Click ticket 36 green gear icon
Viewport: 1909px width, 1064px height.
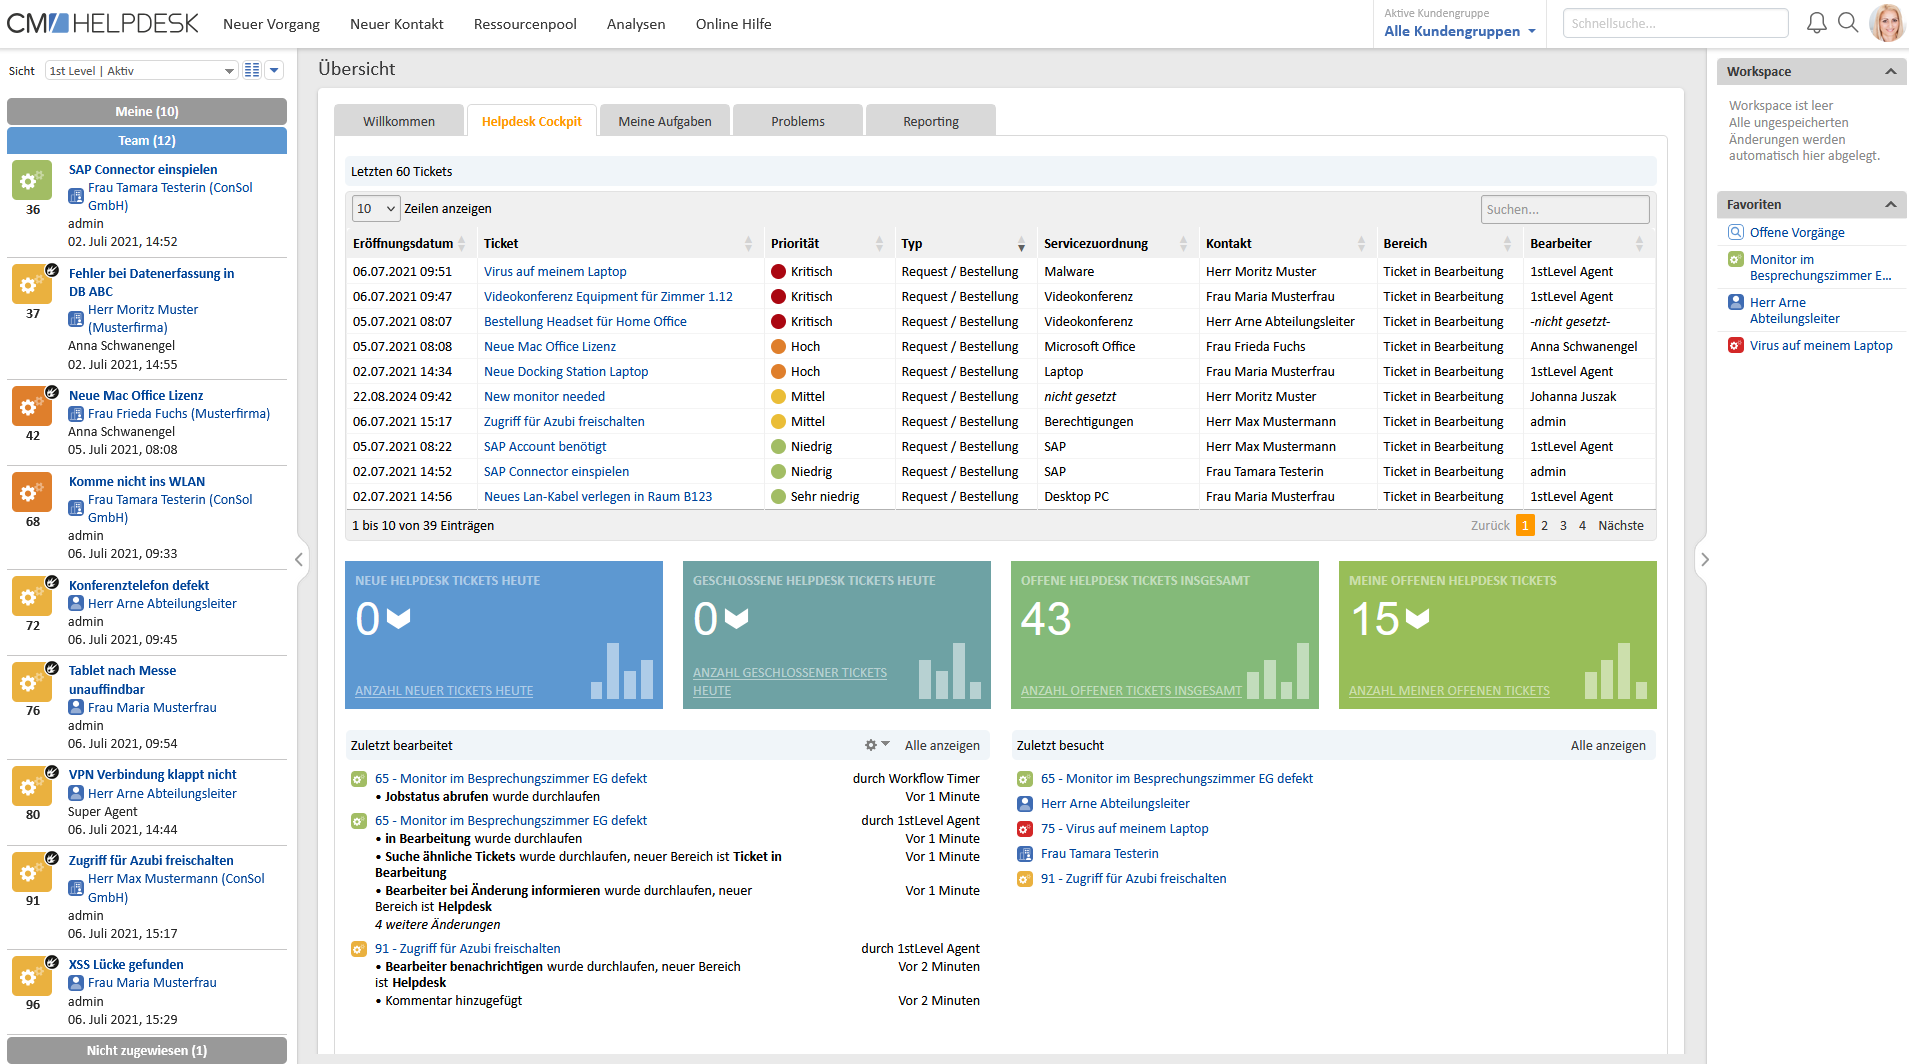click(x=32, y=180)
